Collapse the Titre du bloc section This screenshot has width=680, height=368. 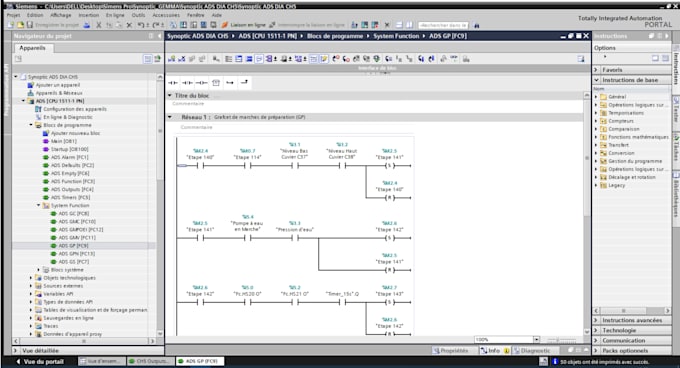170,95
